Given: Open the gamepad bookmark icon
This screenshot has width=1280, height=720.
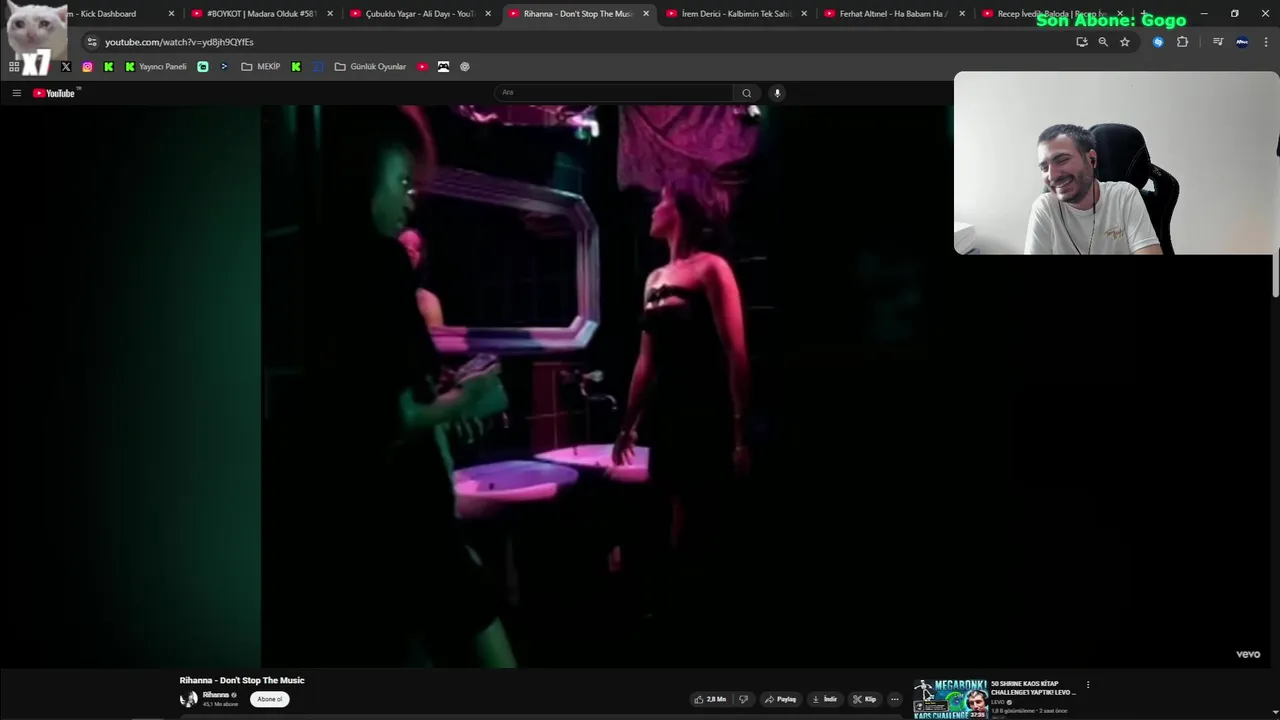Looking at the screenshot, I should tap(443, 67).
